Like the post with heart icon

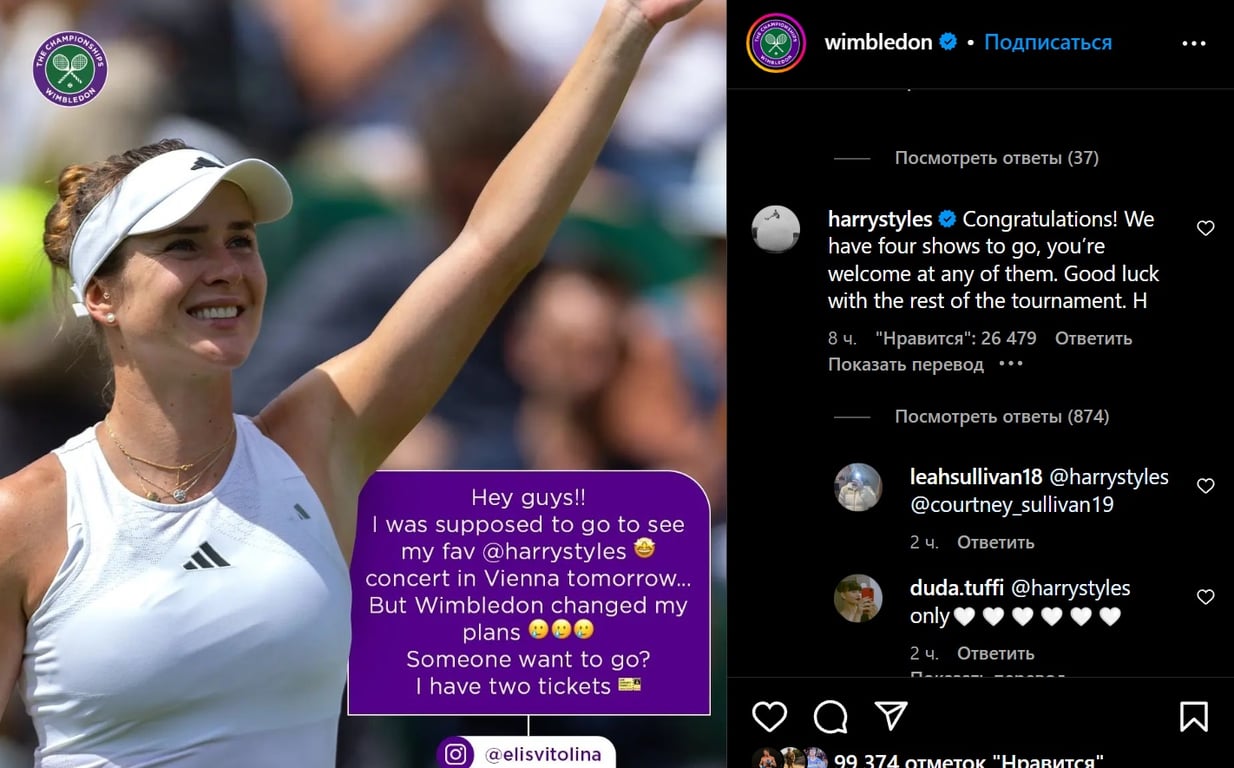[769, 716]
